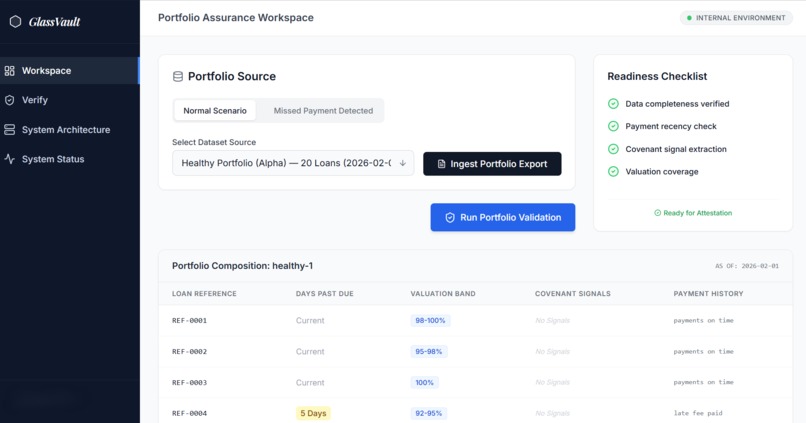Click the 95-98% valuation band badge
The height and width of the screenshot is (423, 806).
point(429,352)
